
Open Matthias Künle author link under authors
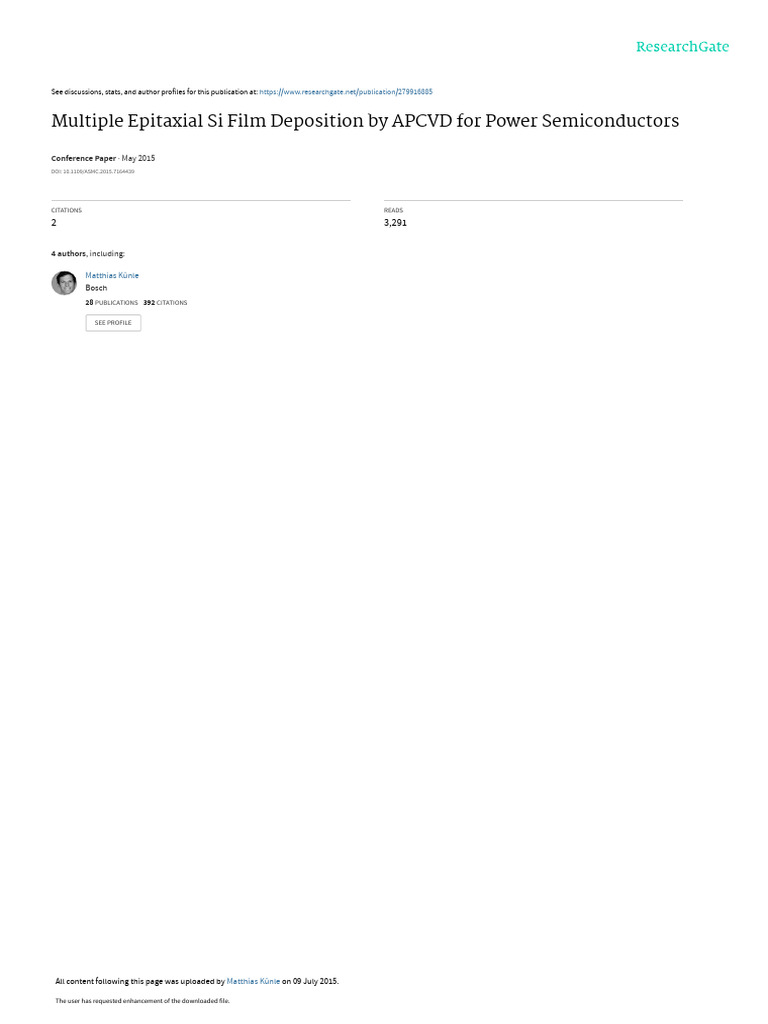tap(112, 276)
